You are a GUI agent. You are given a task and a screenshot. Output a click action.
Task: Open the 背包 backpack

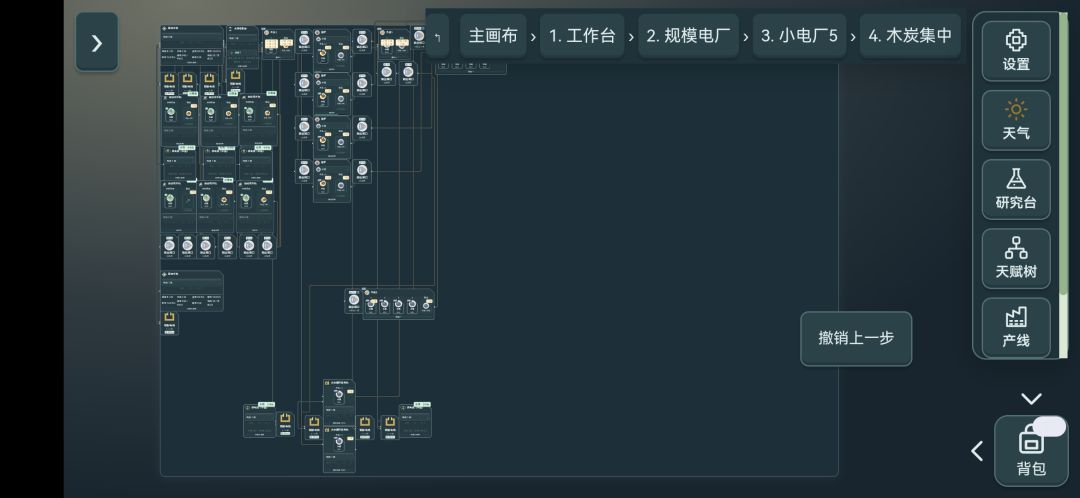coord(1031,451)
